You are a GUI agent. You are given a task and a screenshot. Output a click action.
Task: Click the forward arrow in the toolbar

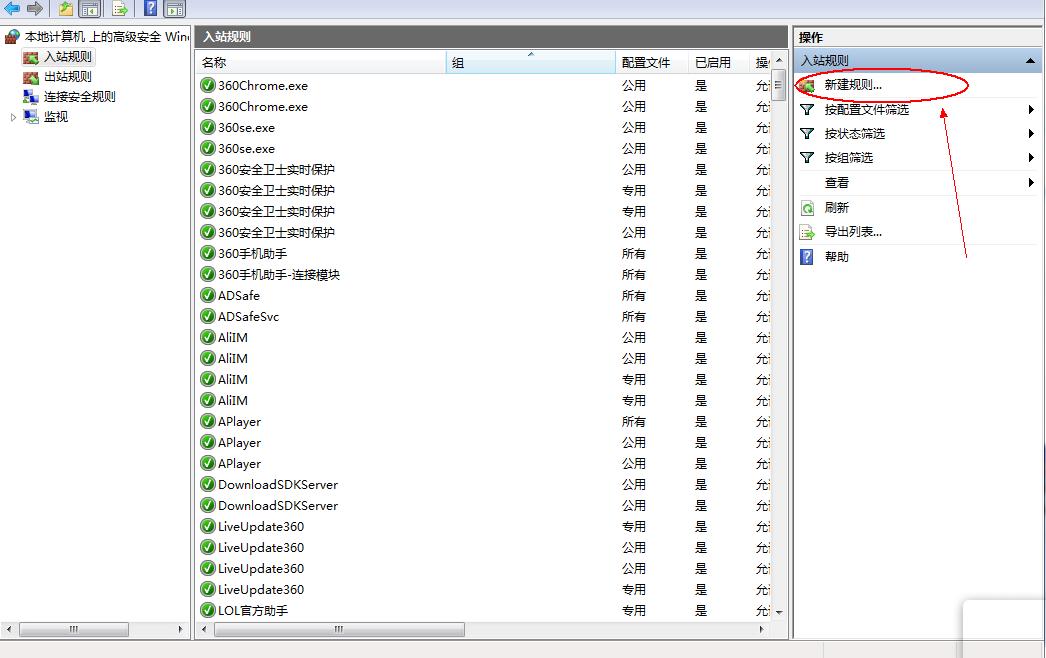pyautogui.click(x=35, y=8)
